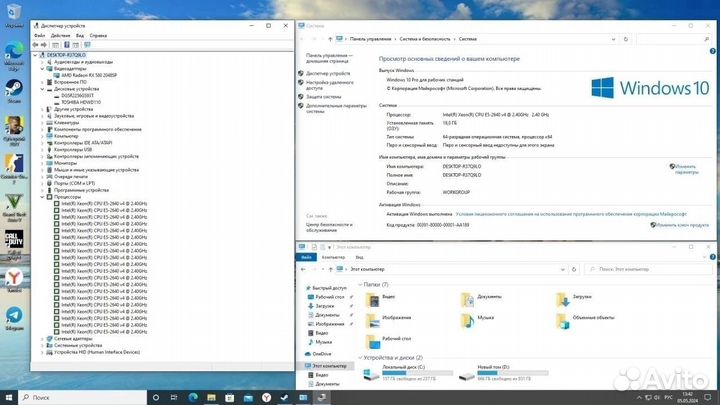720x405 pixels.
Task: Open the Справка menu in Device Manager
Action: point(98,35)
